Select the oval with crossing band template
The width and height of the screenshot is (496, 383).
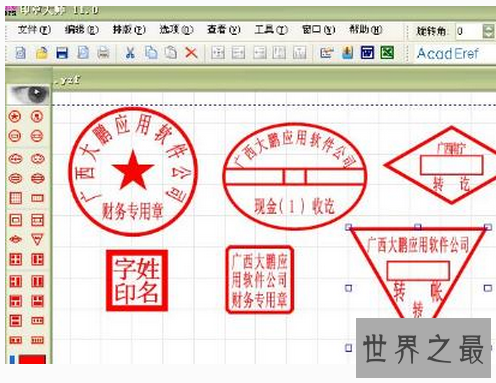click(x=37, y=179)
